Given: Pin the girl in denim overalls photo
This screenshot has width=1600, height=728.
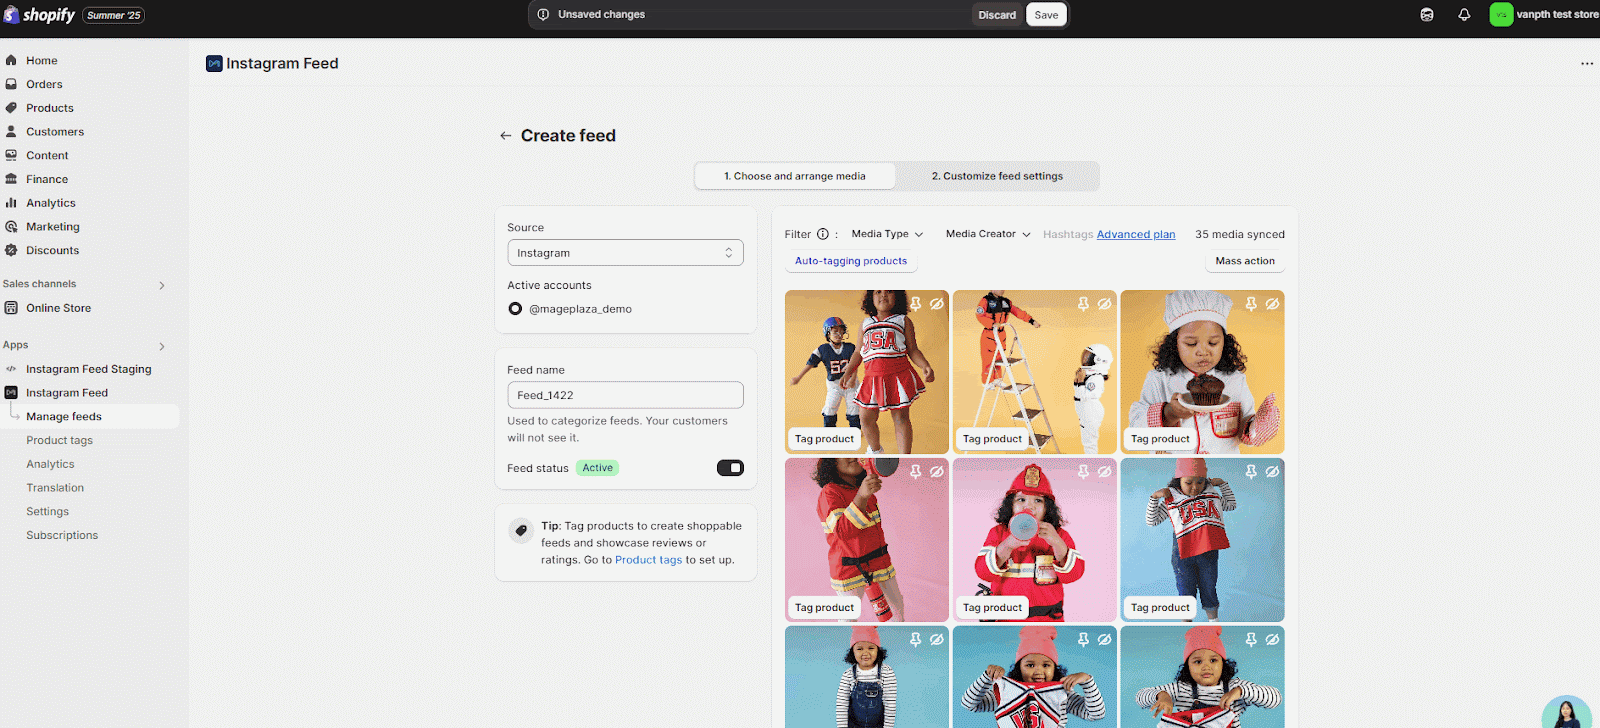Looking at the screenshot, I should coord(915,639).
